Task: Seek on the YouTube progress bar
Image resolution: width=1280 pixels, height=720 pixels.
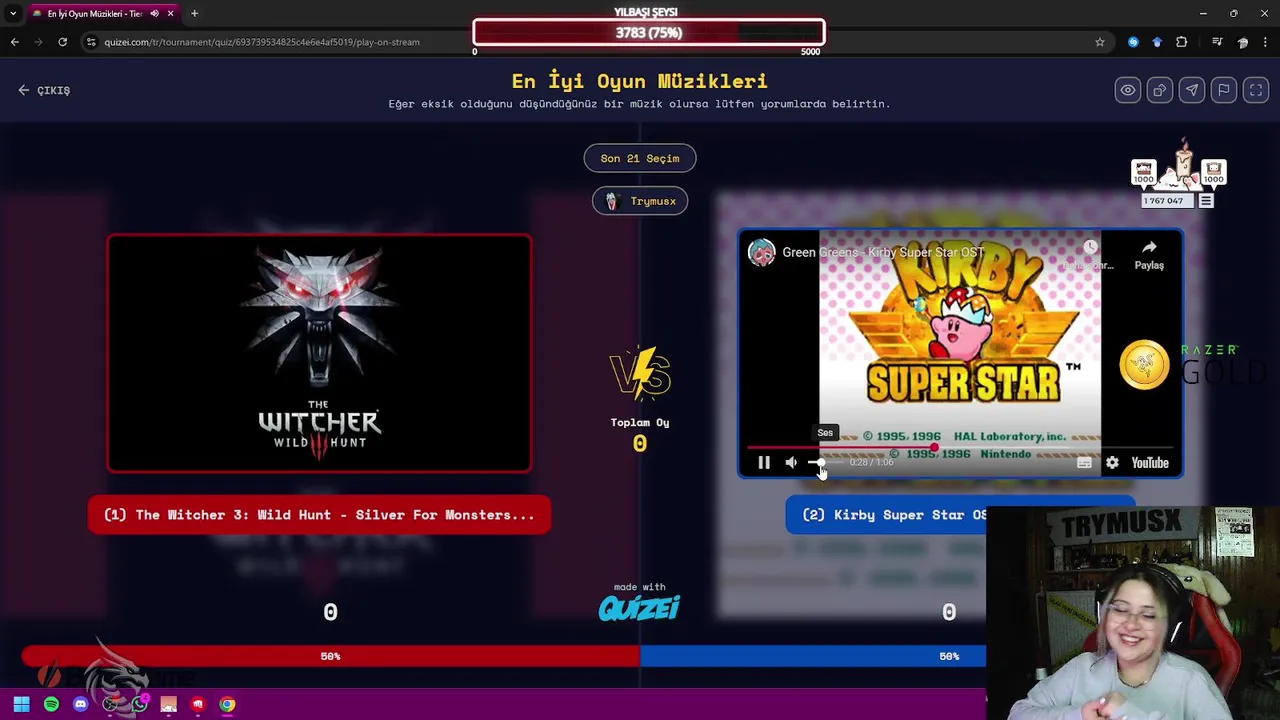Action: coord(960,448)
